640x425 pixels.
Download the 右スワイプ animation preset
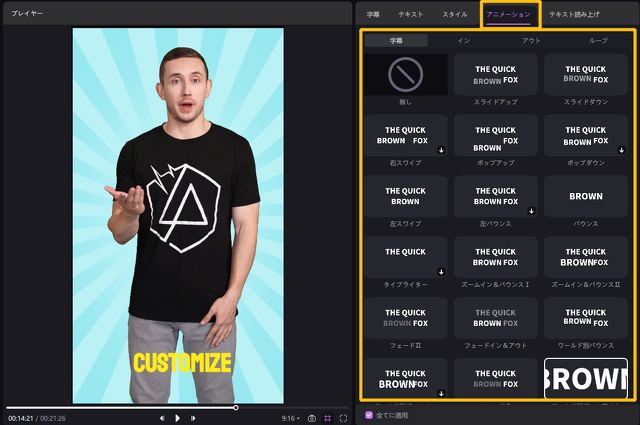pyautogui.click(x=441, y=149)
